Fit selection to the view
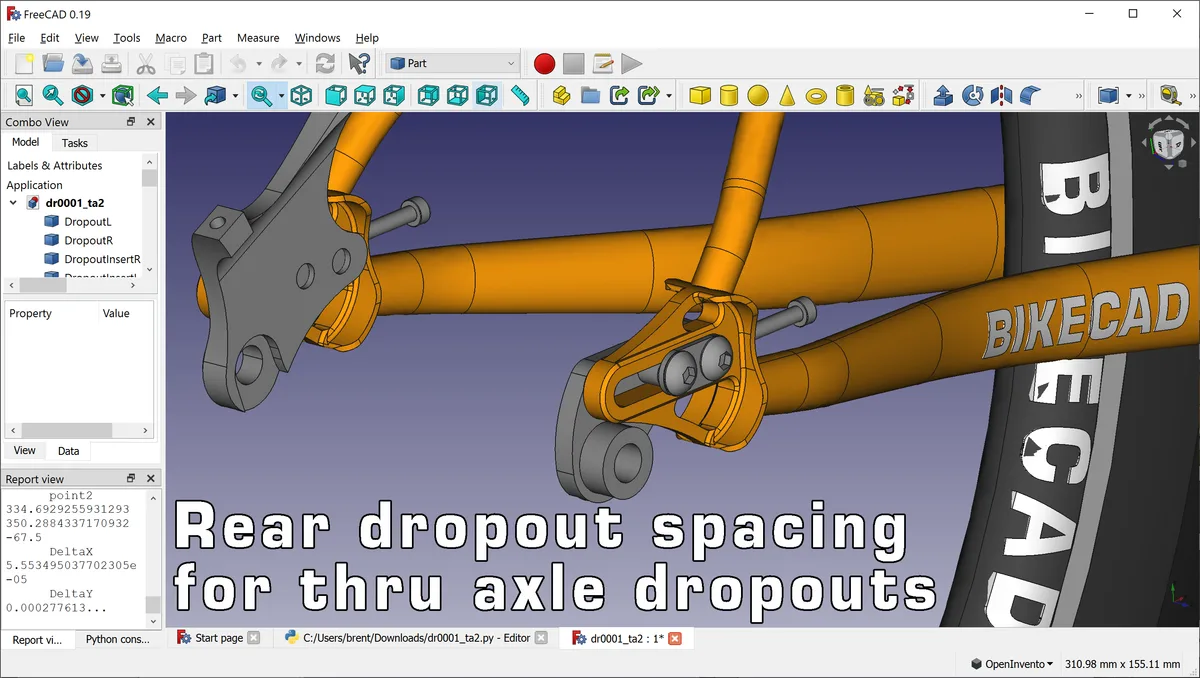The height and width of the screenshot is (678, 1200). pos(53,96)
